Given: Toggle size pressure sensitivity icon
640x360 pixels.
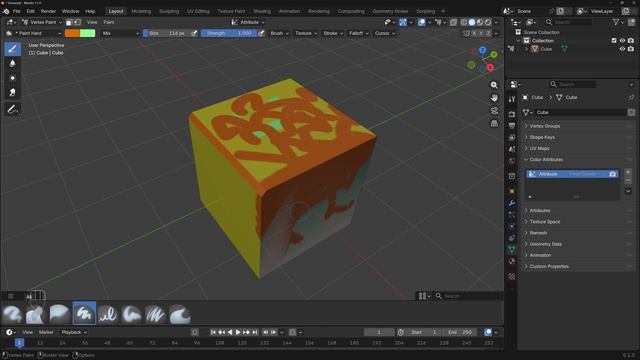Looking at the screenshot, I should pos(194,33).
